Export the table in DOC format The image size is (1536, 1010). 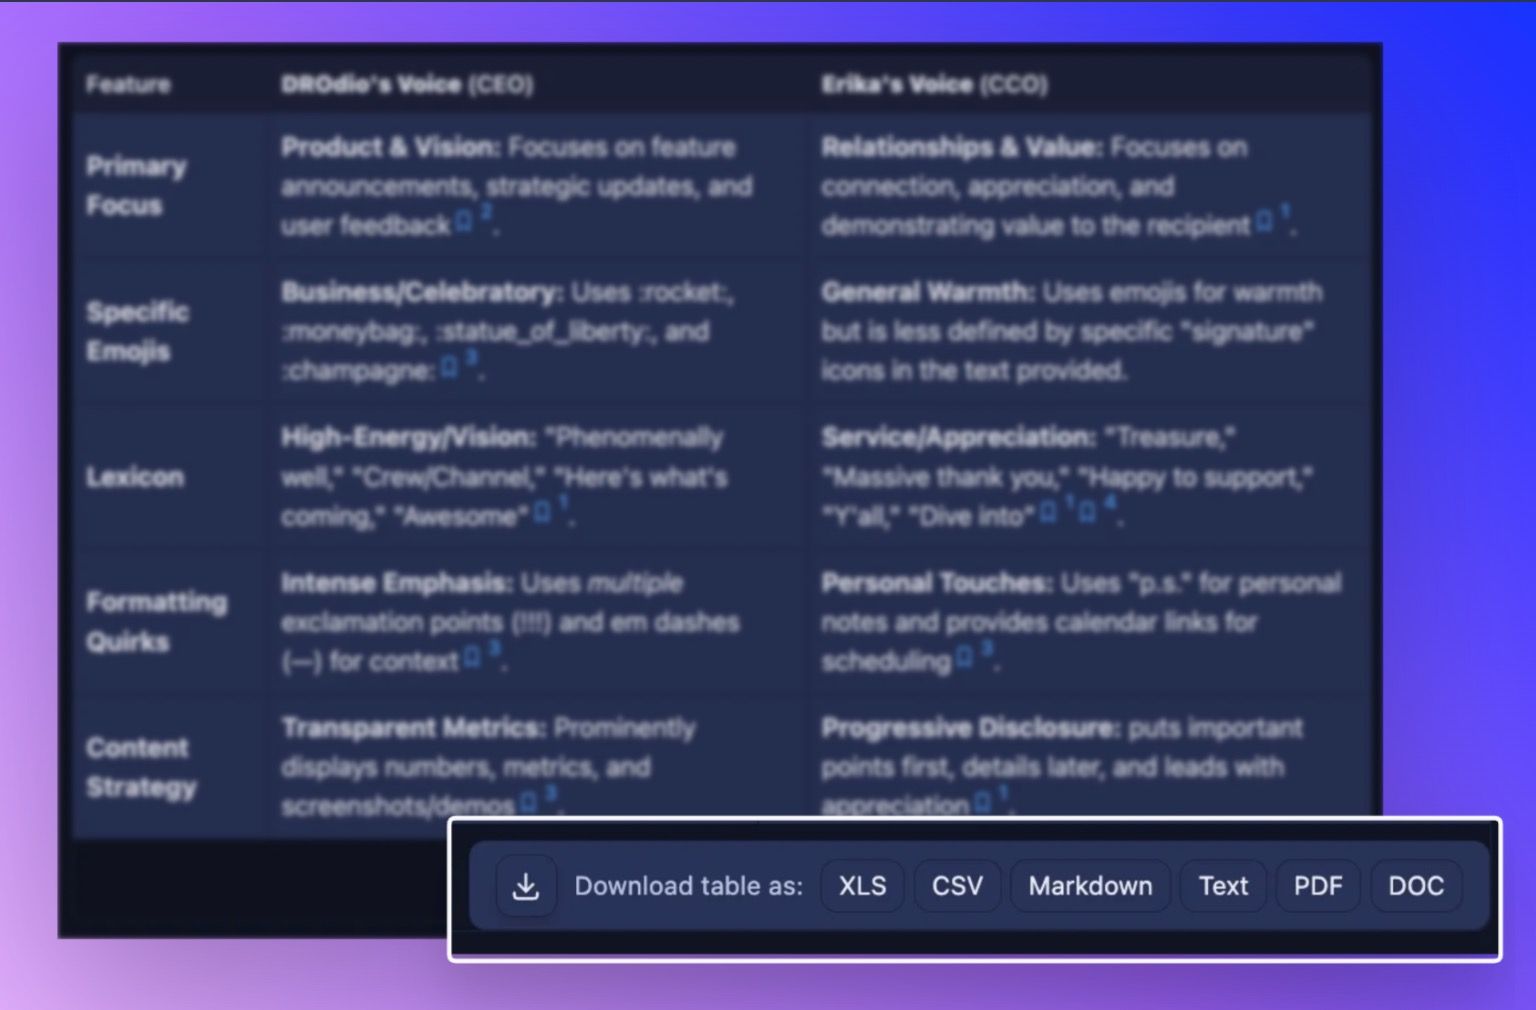pyautogui.click(x=1415, y=886)
